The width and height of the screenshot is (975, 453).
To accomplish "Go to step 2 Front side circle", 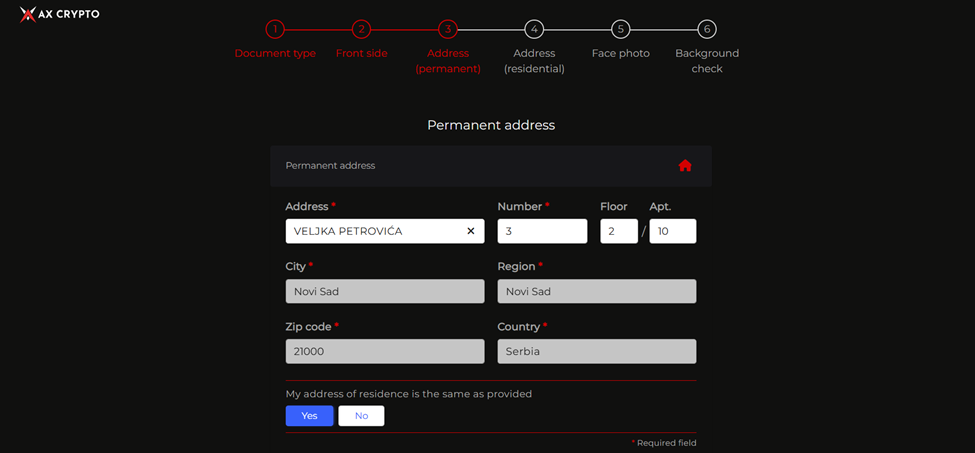I will pos(361,29).
